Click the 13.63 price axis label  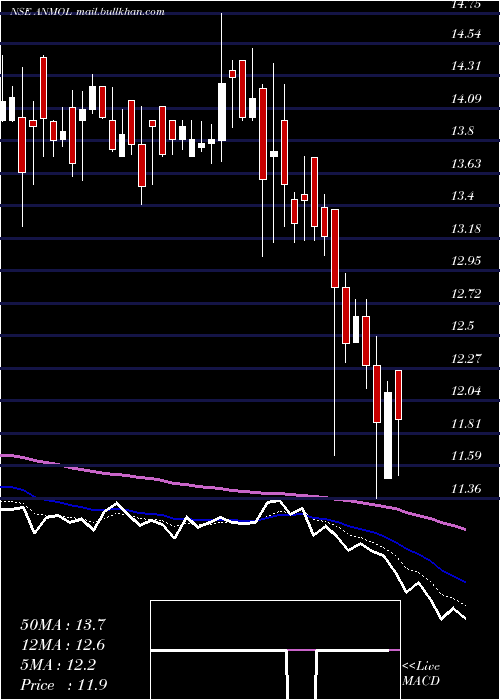click(x=466, y=164)
